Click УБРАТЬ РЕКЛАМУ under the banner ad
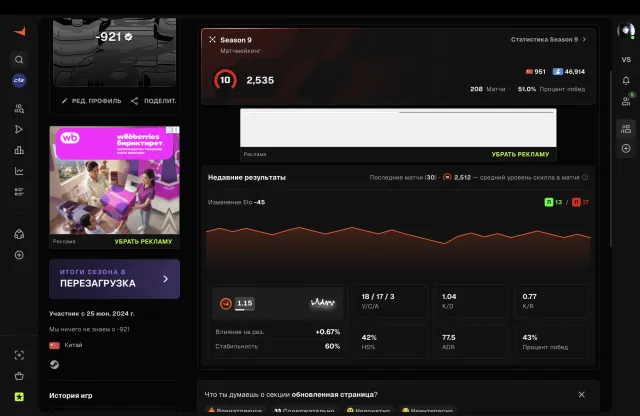 coord(520,154)
